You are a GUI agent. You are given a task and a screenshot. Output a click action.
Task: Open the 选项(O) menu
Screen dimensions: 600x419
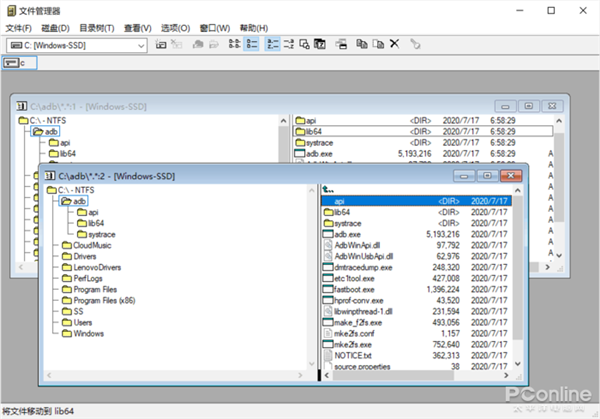(x=176, y=27)
